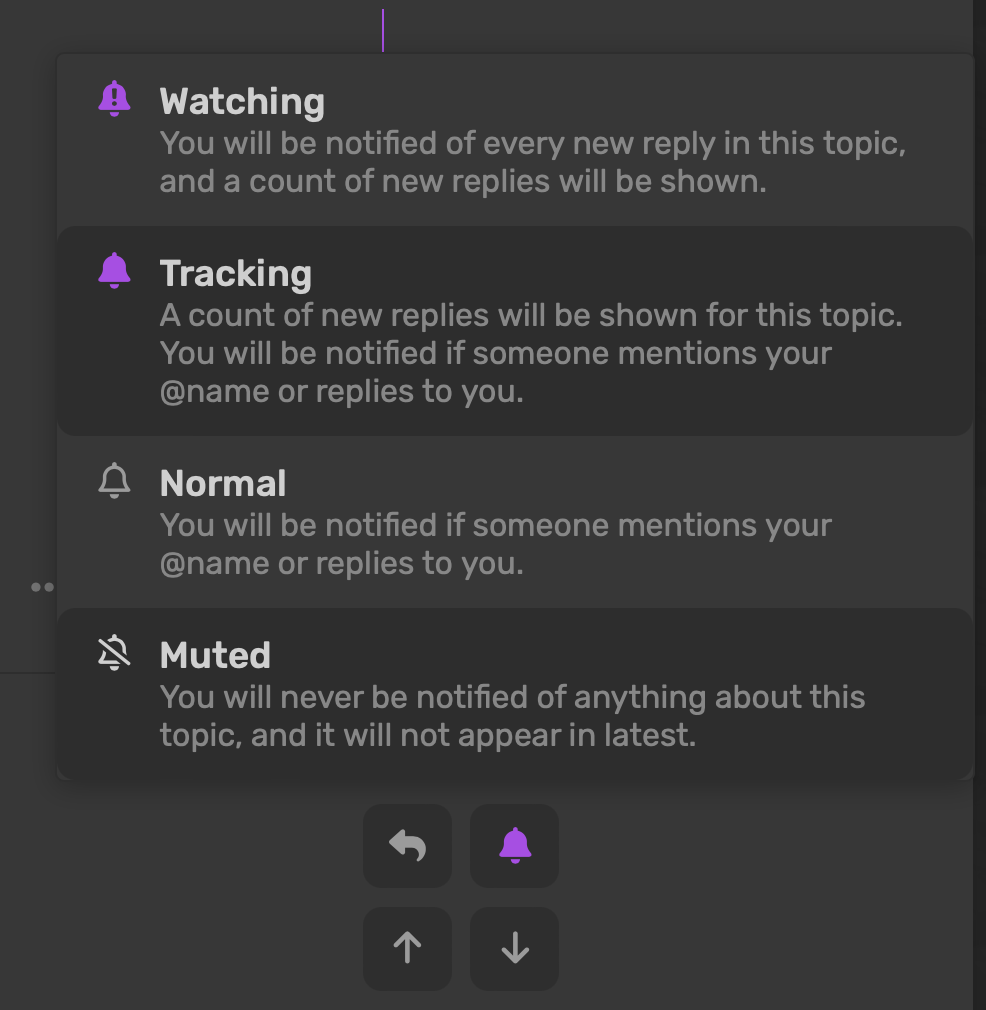Click the Watching bell icon with exclamation mark
986x1010 pixels.
pos(114,99)
